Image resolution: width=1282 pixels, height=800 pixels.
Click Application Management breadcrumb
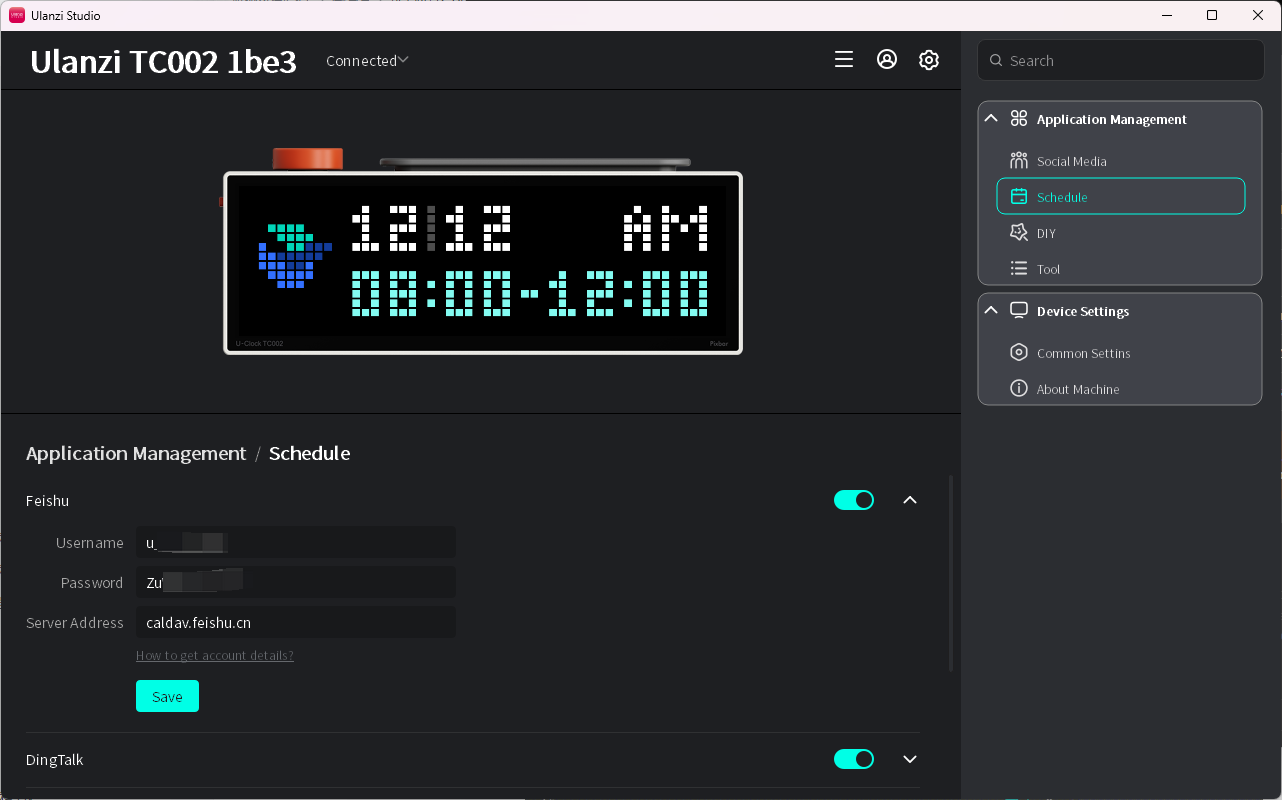coord(136,454)
